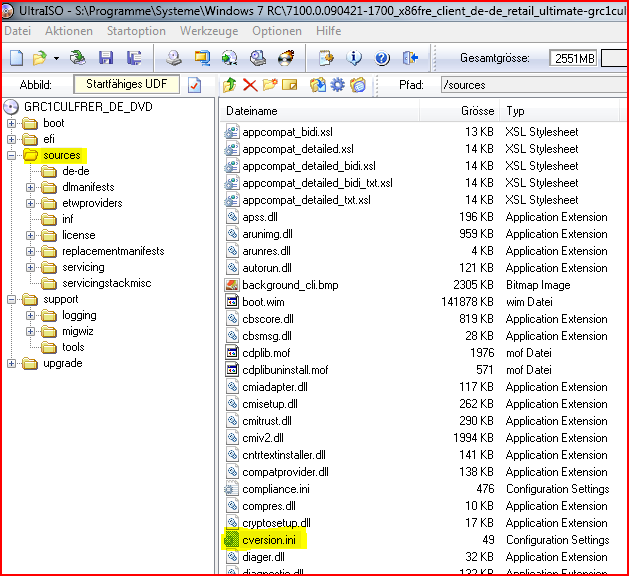The height and width of the screenshot is (576, 629).
Task: Click the Gesamtgrösse 2551MB field
Action: pos(573,59)
